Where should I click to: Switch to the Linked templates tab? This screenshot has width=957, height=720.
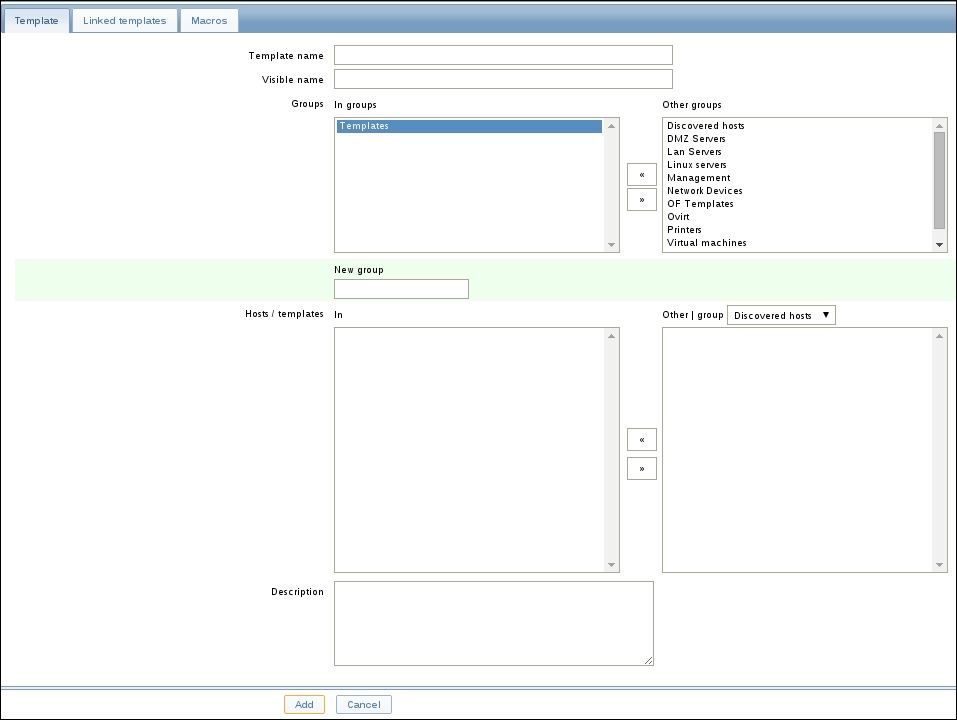tap(125, 20)
